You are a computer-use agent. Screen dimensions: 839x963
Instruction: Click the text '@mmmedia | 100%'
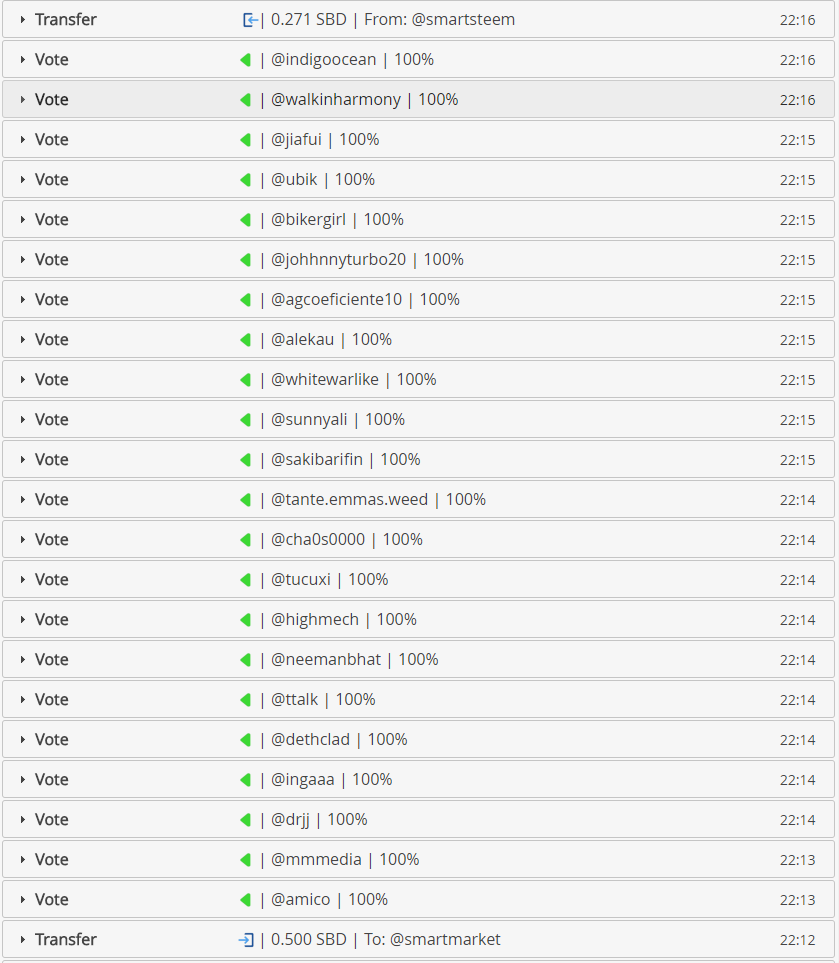point(345,859)
